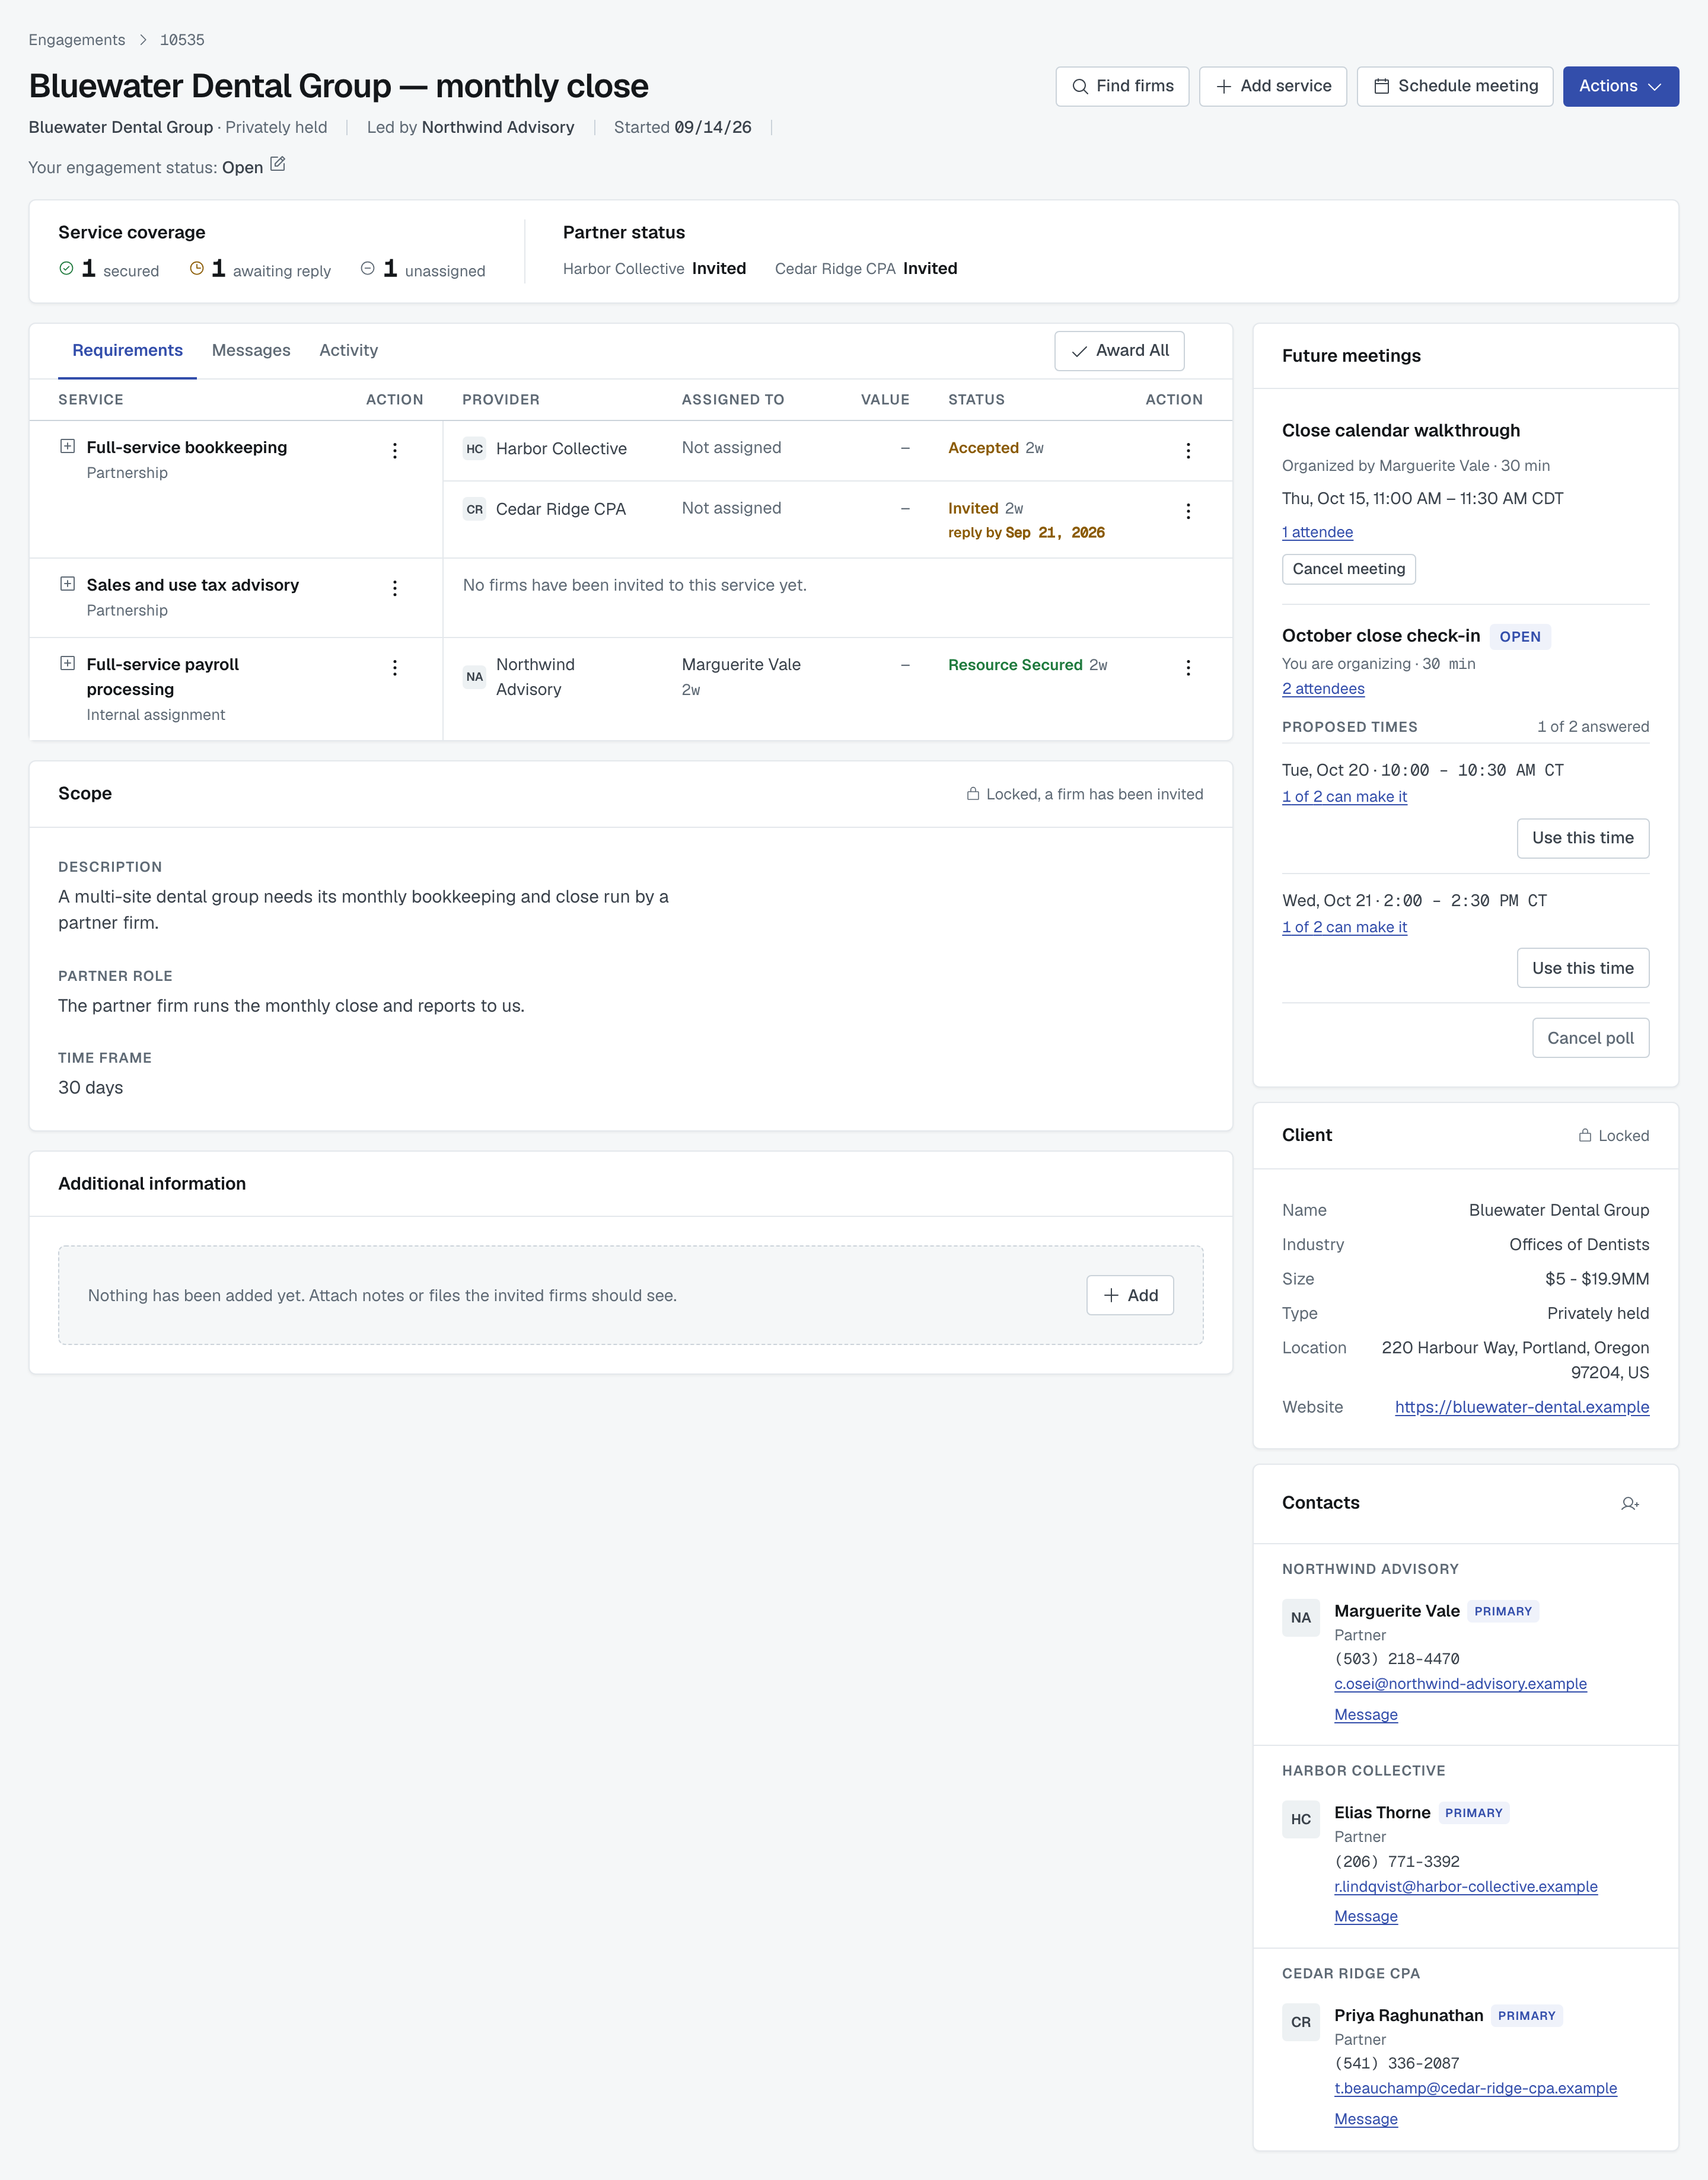The height and width of the screenshot is (2180, 1708).
Task: Click the Resource Secured status text
Action: [x=1015, y=665]
